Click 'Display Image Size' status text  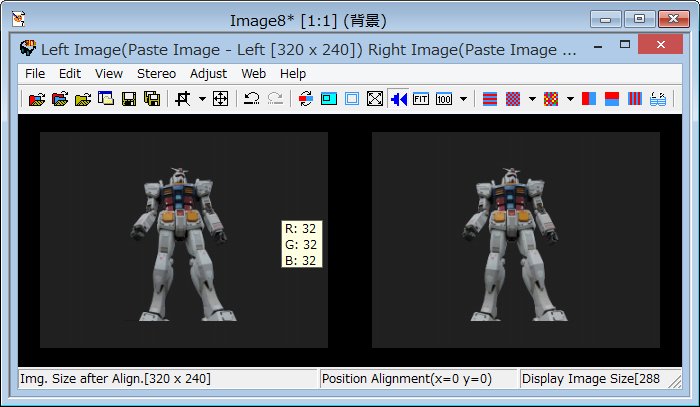[591, 379]
